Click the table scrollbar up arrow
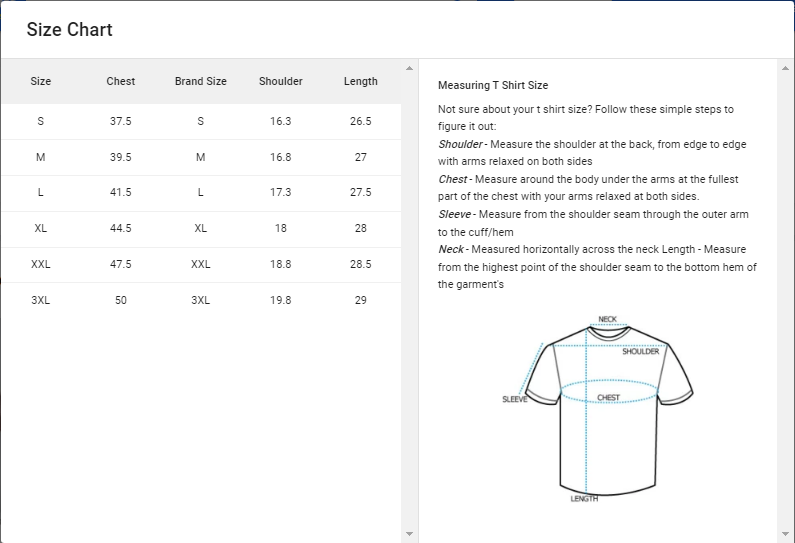 tap(409, 68)
